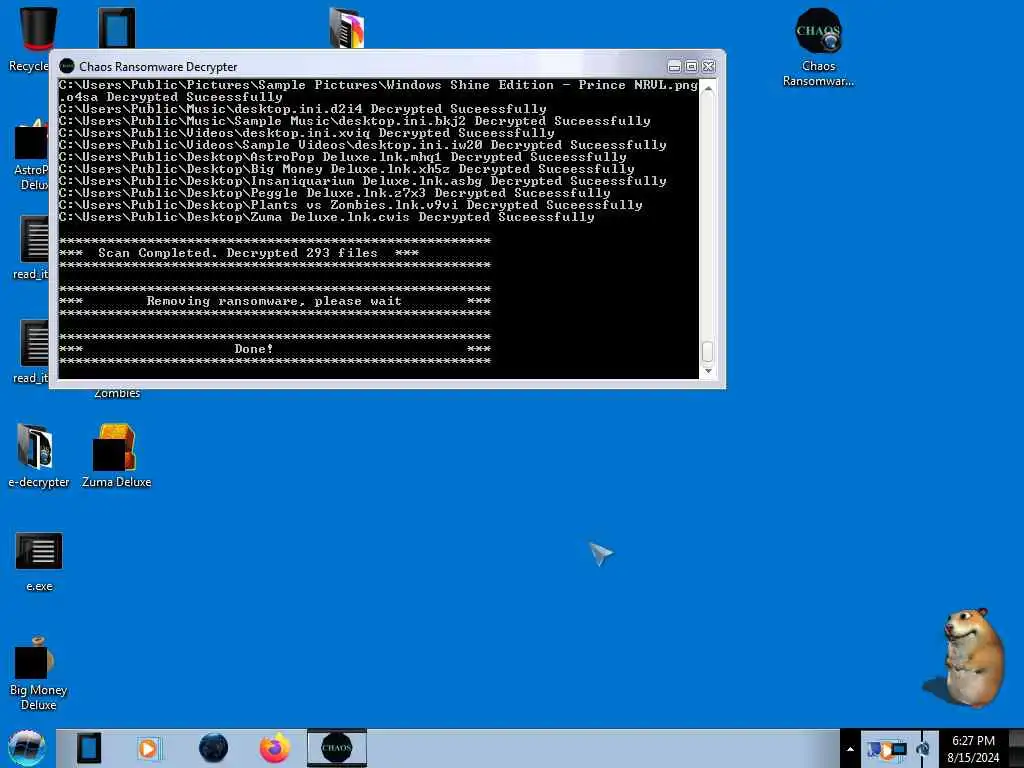Select the Chaos decrypter taskbar button
The image size is (1024, 768).
(337, 748)
